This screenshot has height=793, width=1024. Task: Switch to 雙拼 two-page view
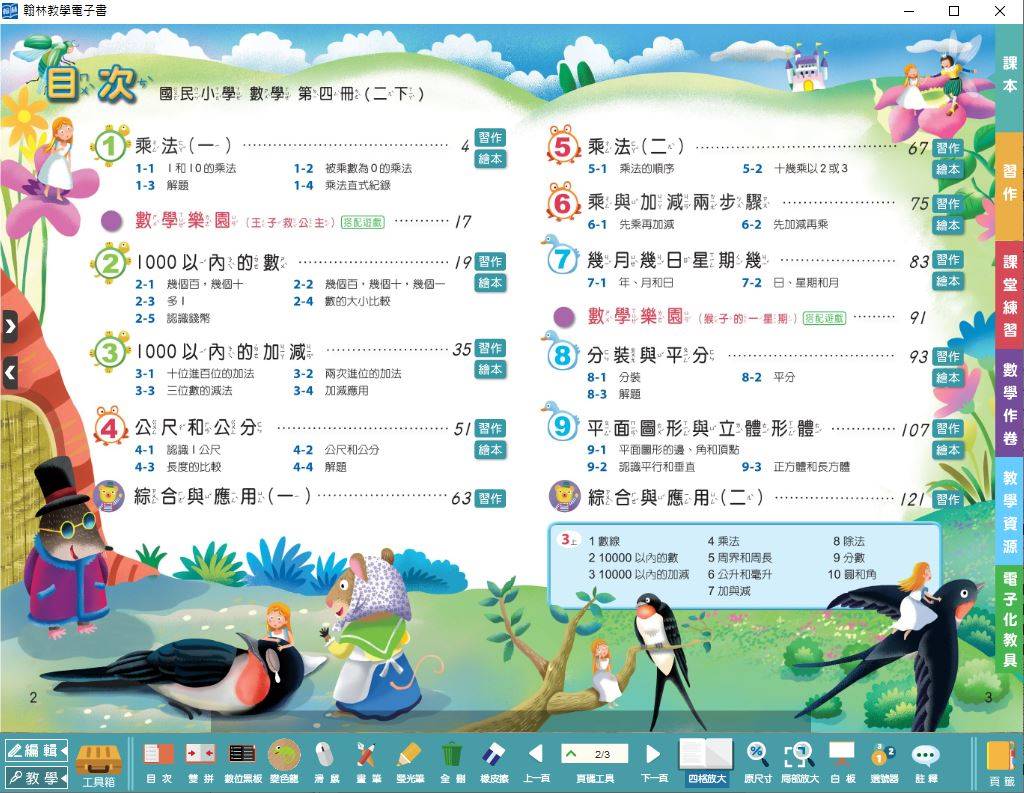tap(200, 763)
